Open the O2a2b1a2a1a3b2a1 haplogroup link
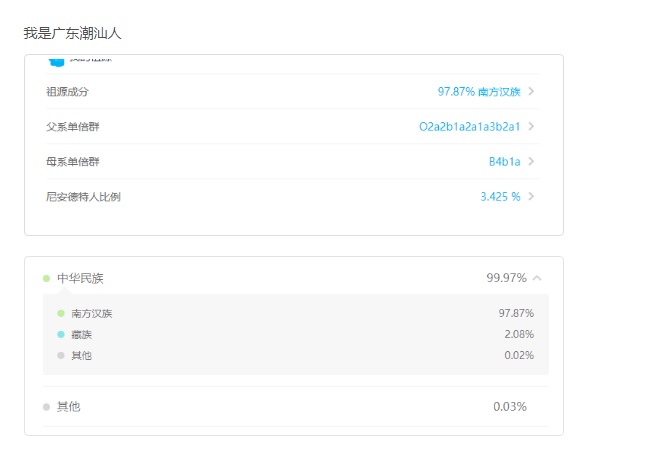The height and width of the screenshot is (476, 669). pos(469,127)
